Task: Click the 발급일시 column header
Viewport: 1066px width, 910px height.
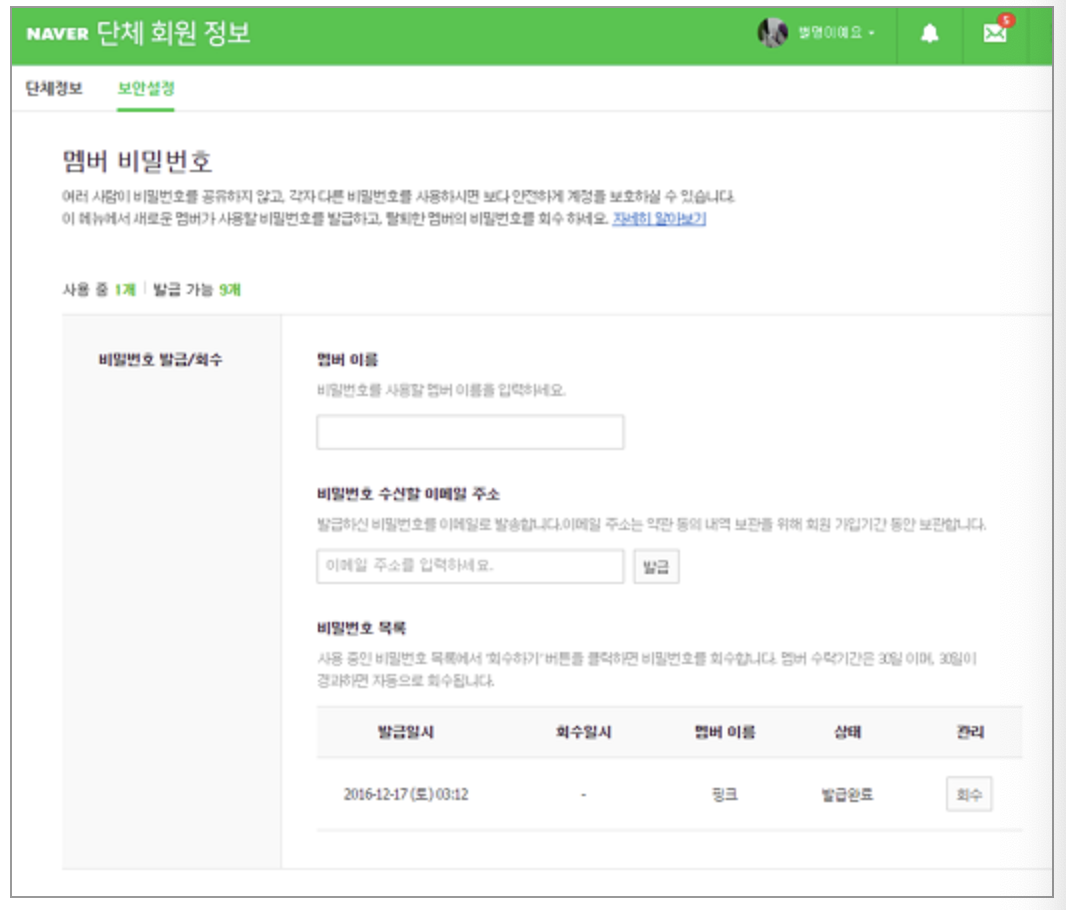Action: point(405,732)
